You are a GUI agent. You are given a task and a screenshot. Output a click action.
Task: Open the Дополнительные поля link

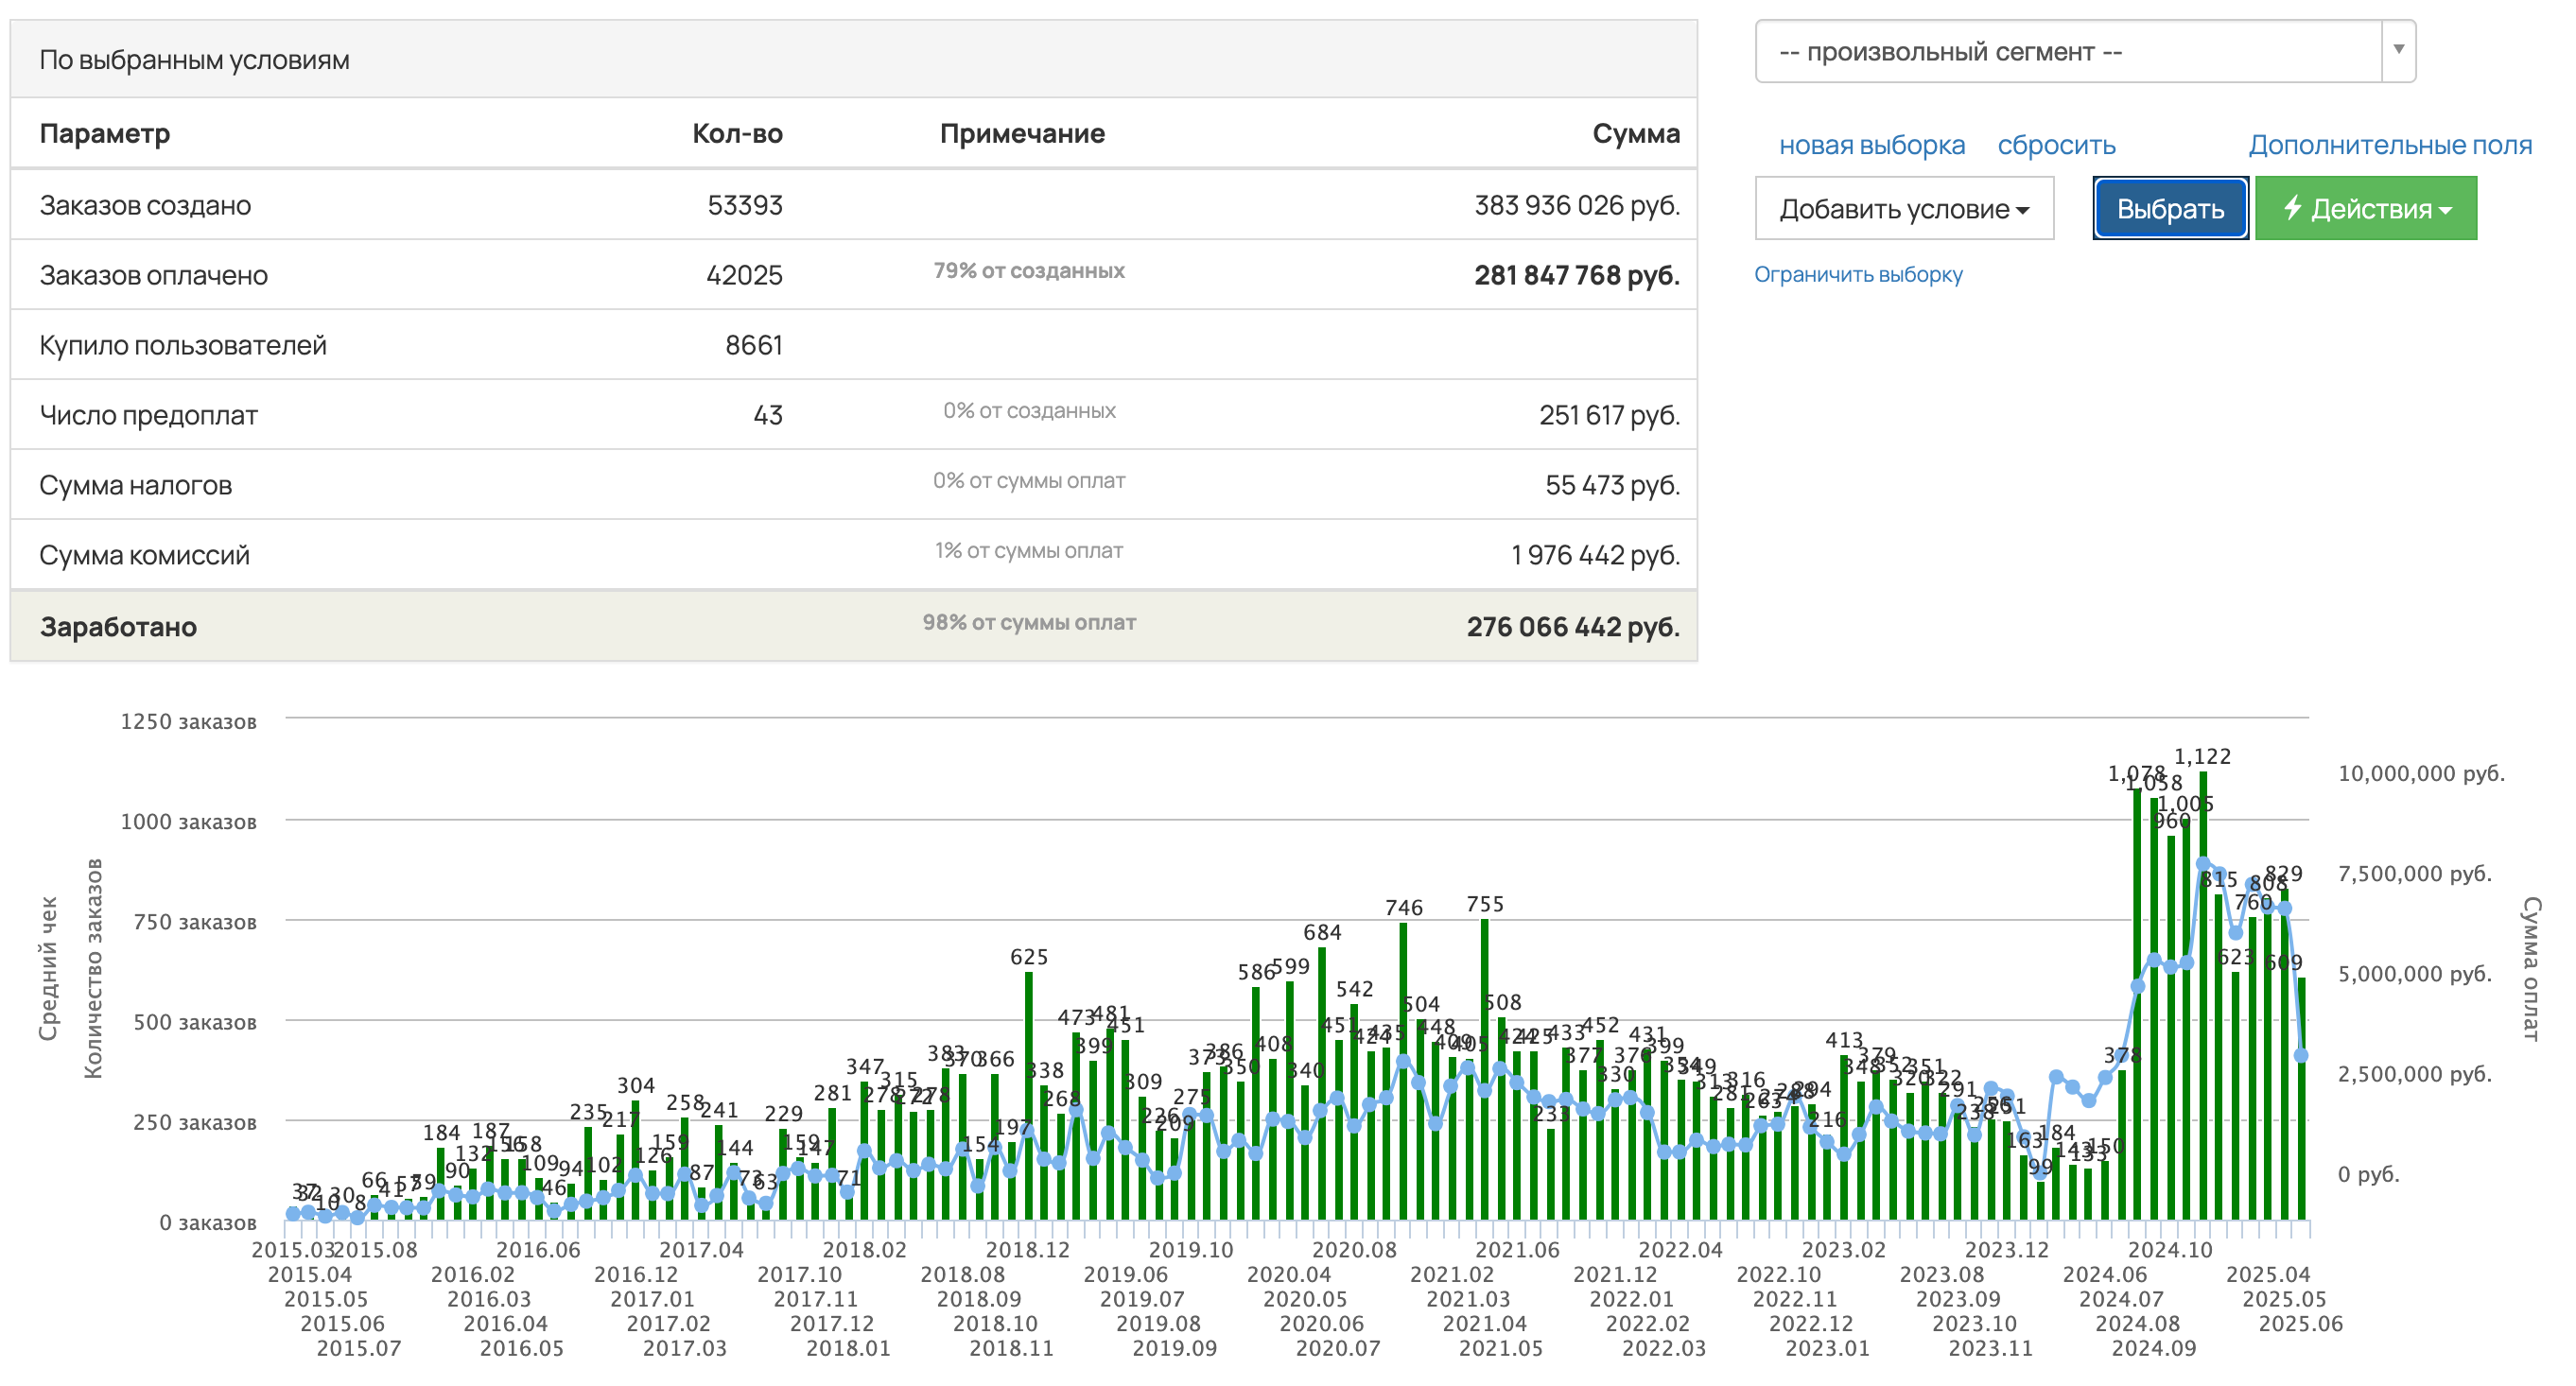(2390, 145)
